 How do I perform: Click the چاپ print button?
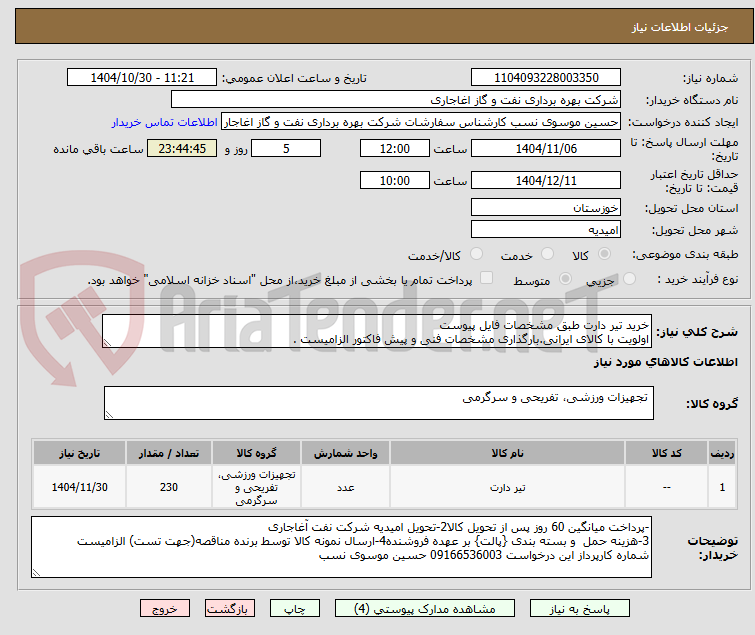[x=295, y=609]
